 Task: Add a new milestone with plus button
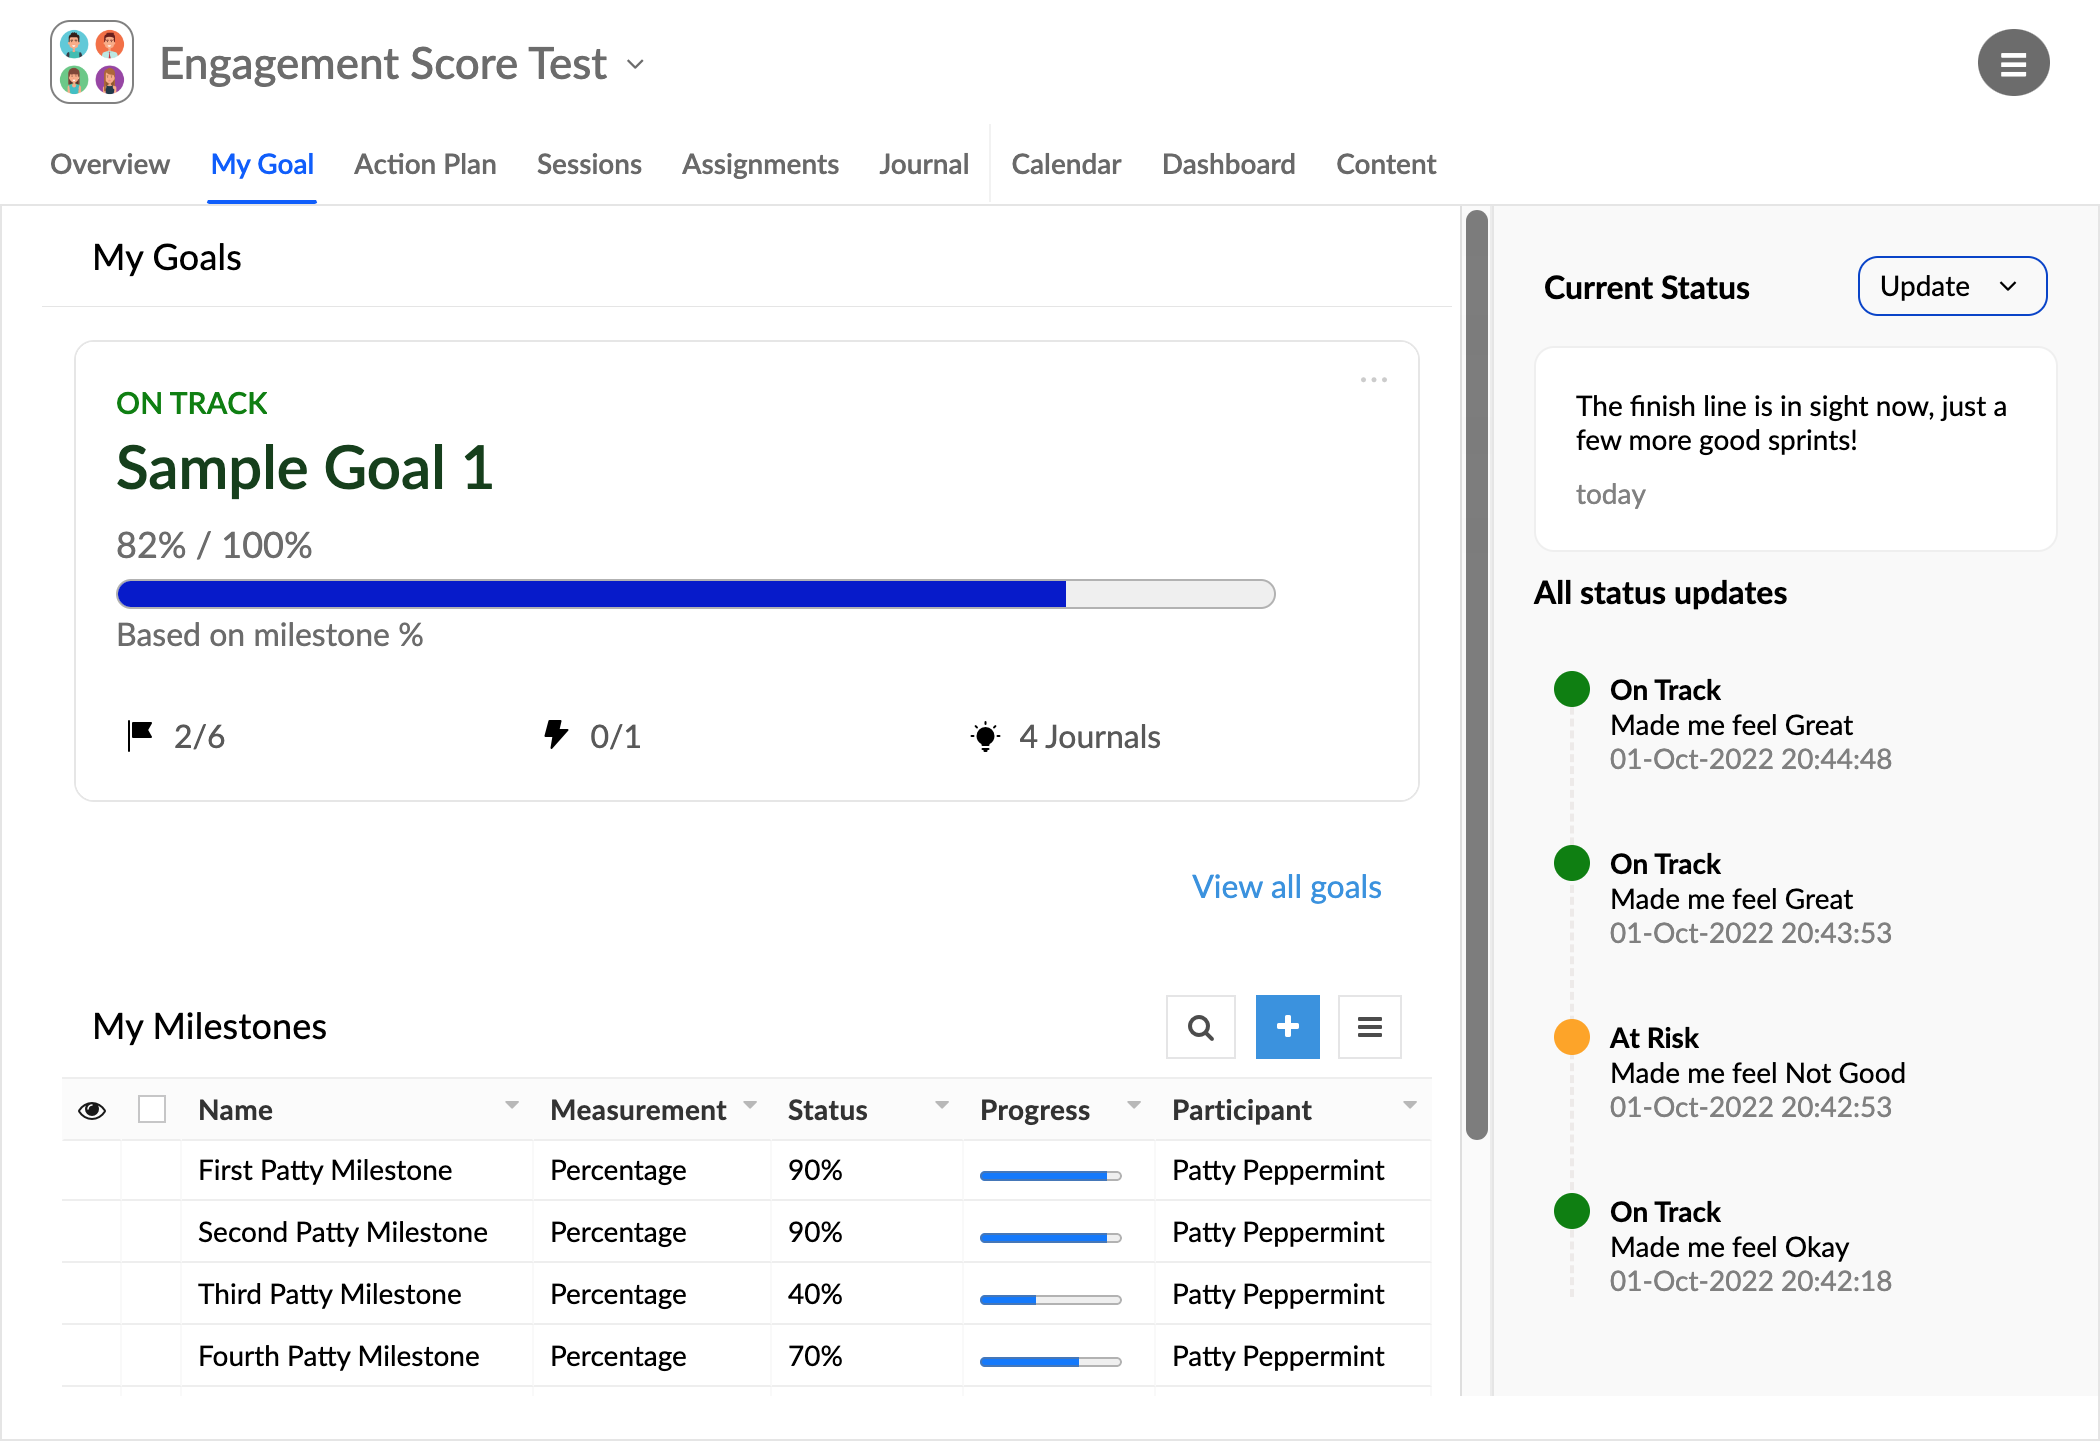tap(1287, 1027)
